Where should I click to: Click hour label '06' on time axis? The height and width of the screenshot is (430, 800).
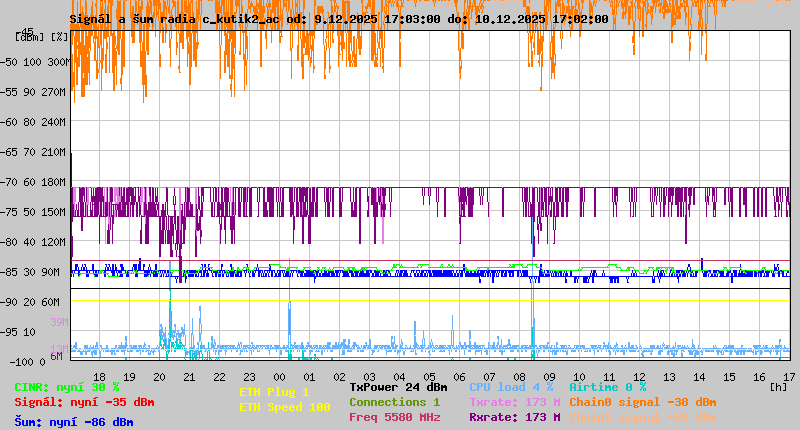[459, 377]
